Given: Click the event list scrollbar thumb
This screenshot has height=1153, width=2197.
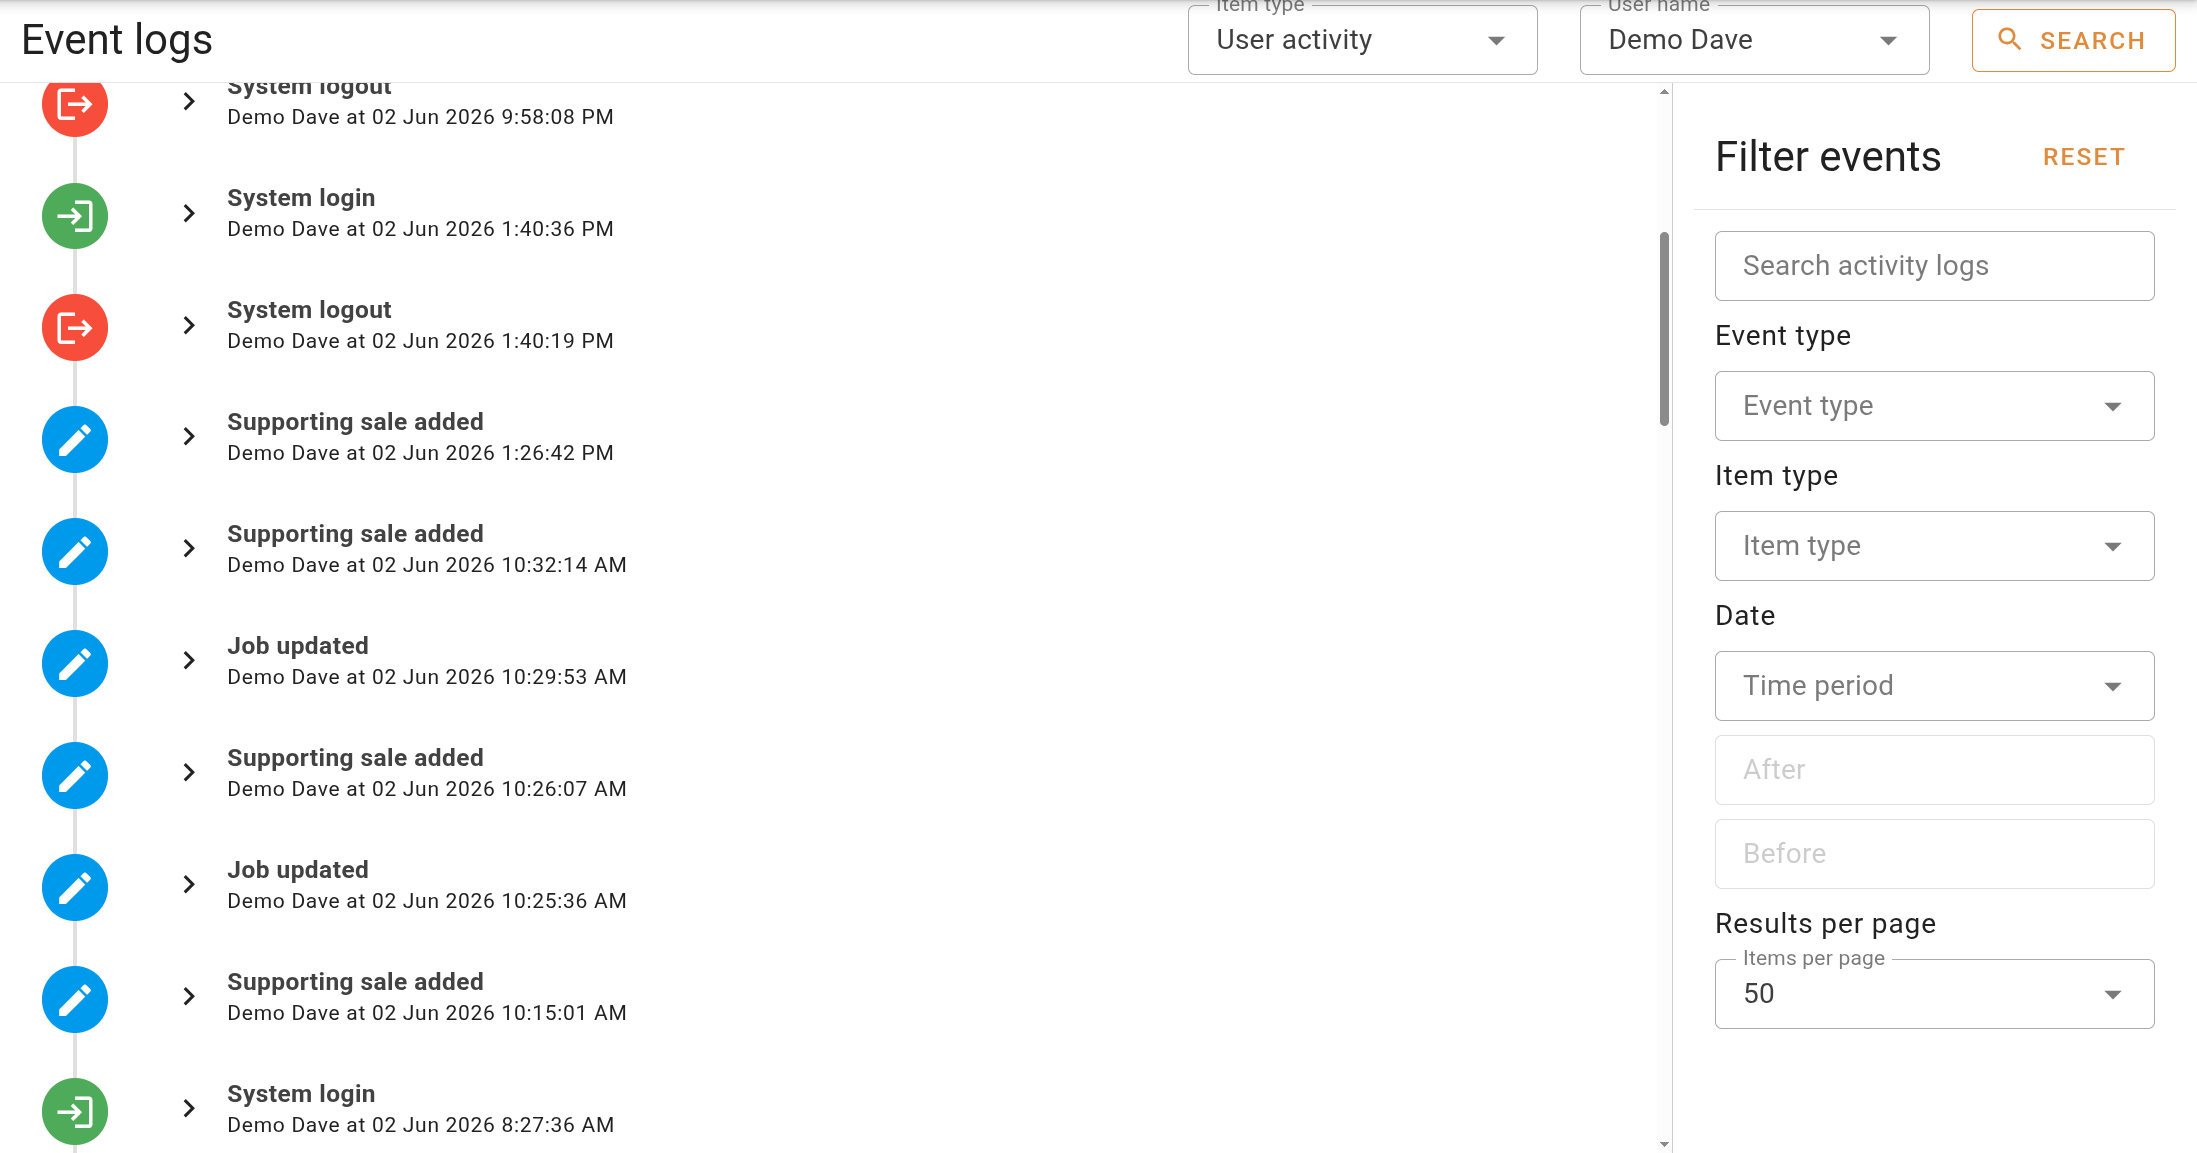Looking at the screenshot, I should 1664,329.
